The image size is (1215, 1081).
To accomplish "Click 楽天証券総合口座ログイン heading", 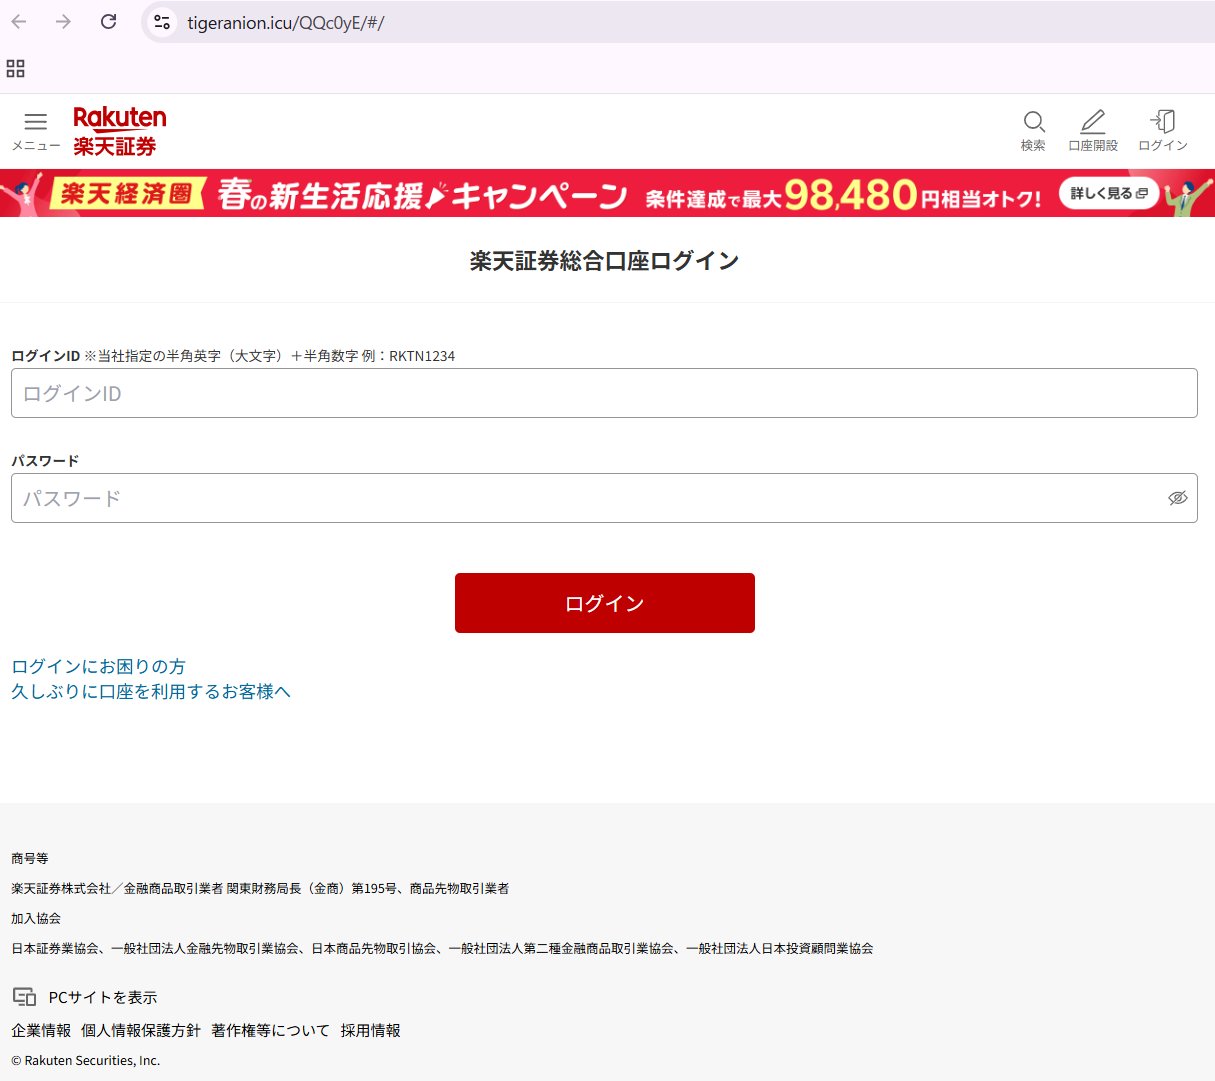I will point(604,261).
